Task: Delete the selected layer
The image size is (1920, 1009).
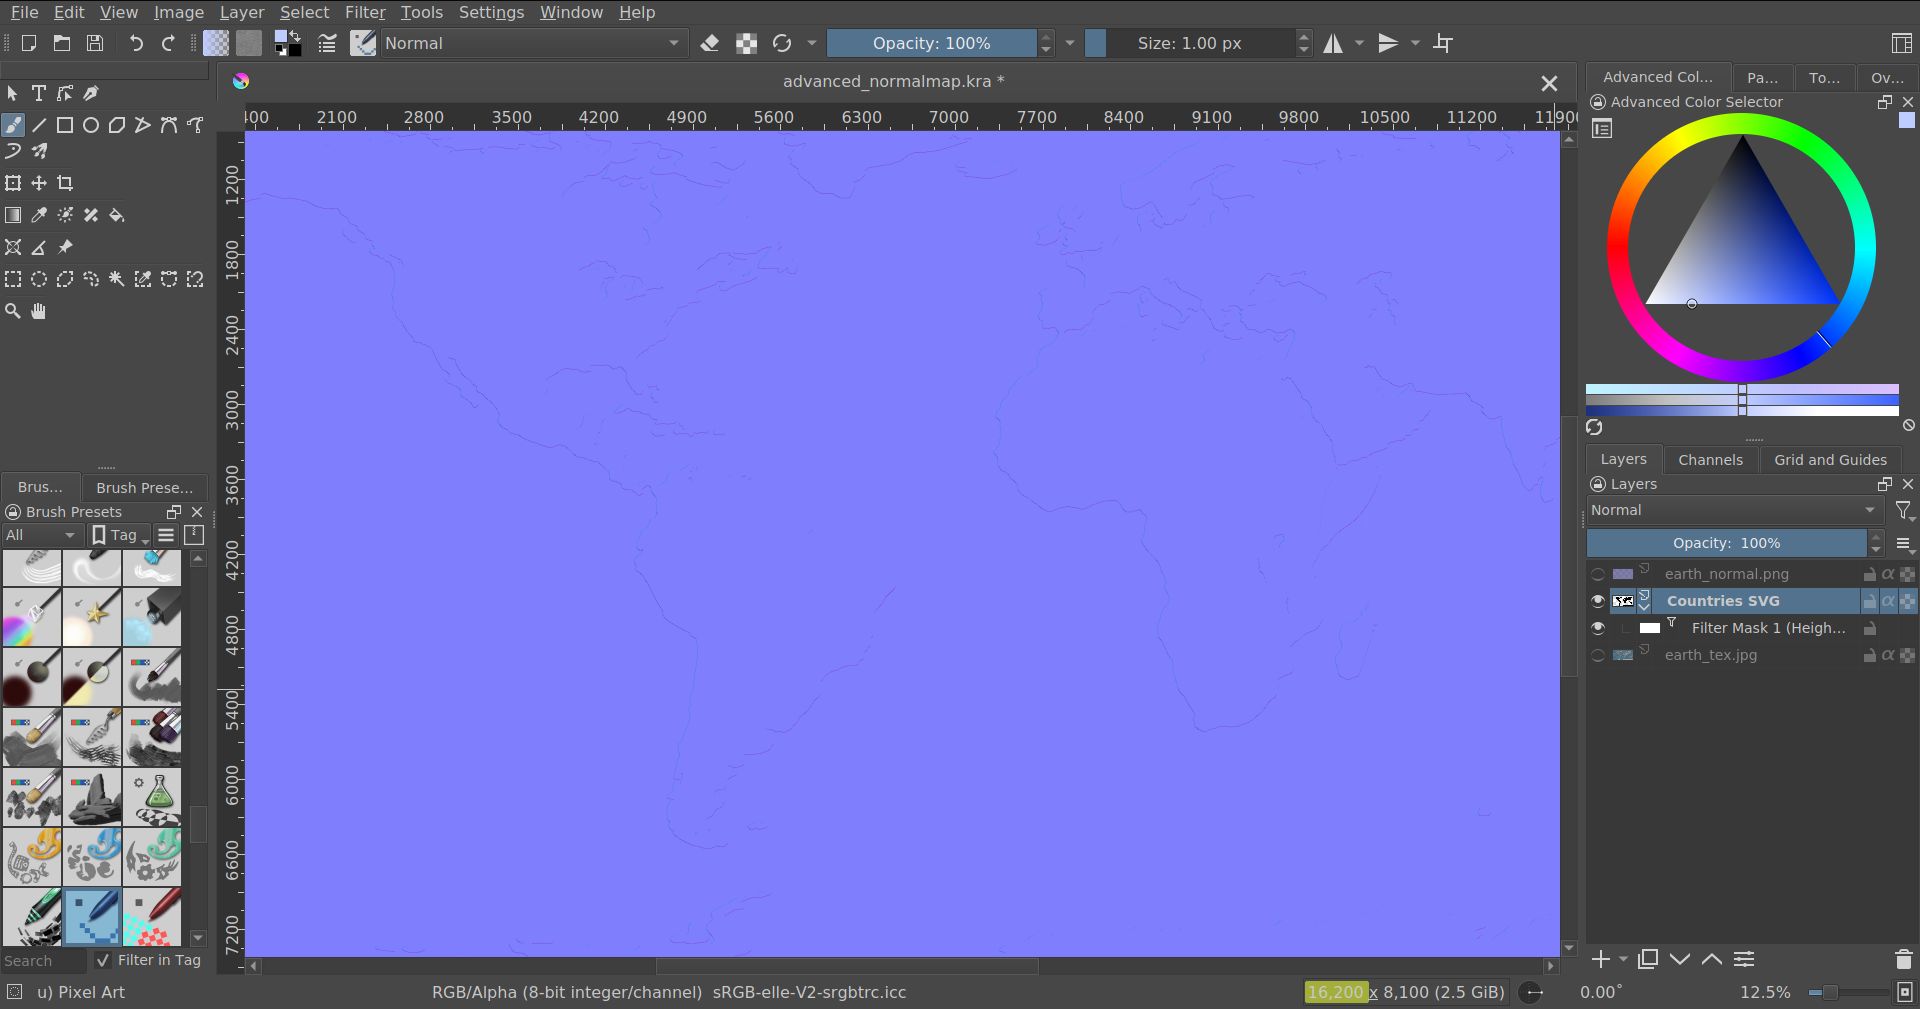Action: click(x=1902, y=959)
